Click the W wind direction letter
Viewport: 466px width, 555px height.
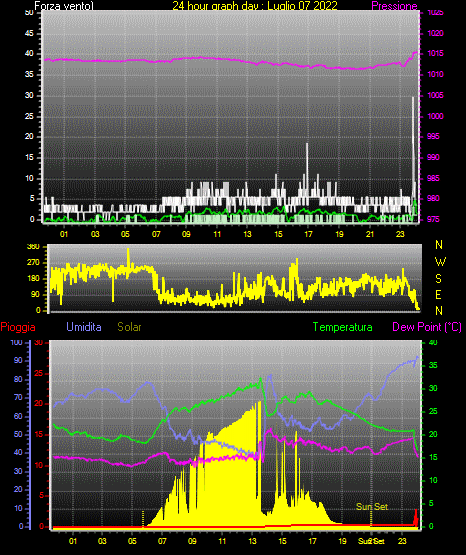tap(440, 262)
